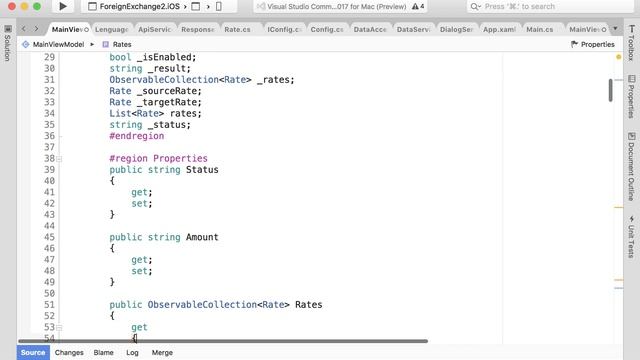Navigate forward with the right arrow
Image resolution: width=640 pixels, height=360 pixels.
[36, 29]
